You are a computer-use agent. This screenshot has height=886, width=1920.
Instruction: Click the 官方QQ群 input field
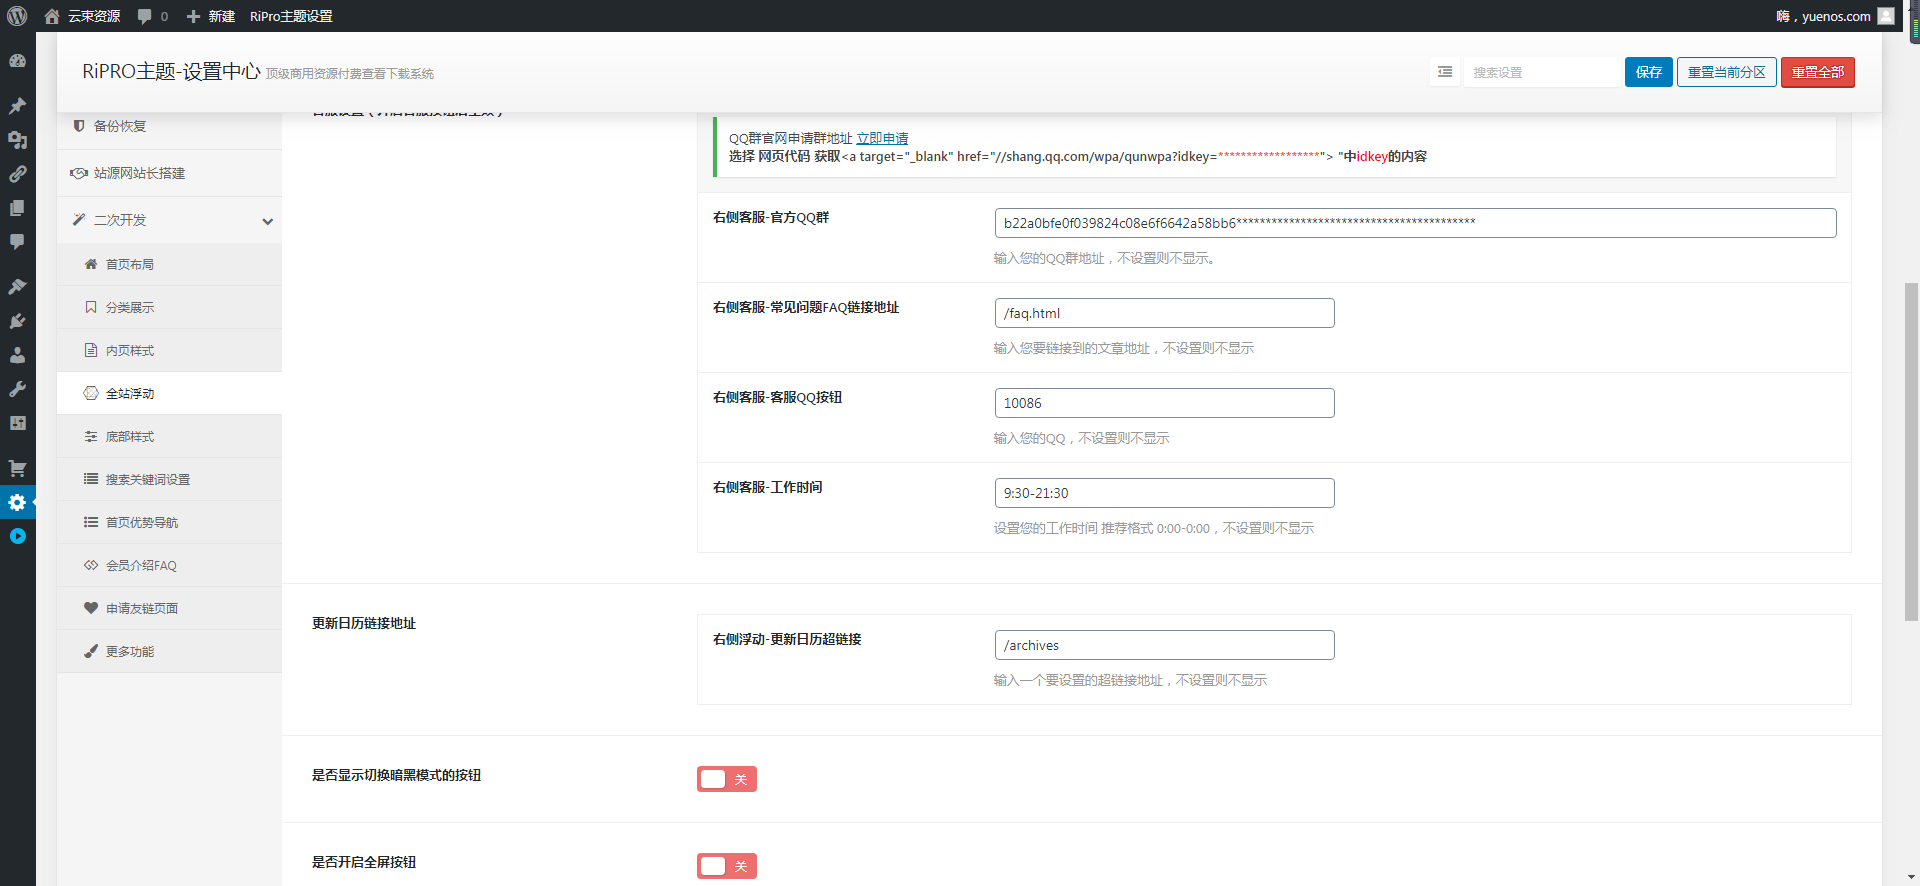coord(1415,223)
